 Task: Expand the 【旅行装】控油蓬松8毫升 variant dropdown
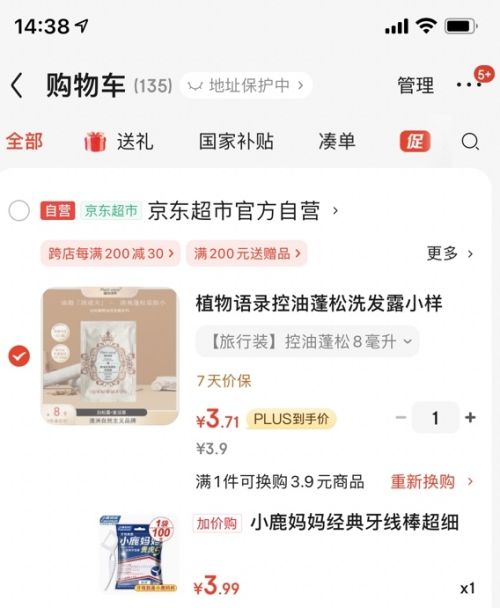tap(307, 342)
